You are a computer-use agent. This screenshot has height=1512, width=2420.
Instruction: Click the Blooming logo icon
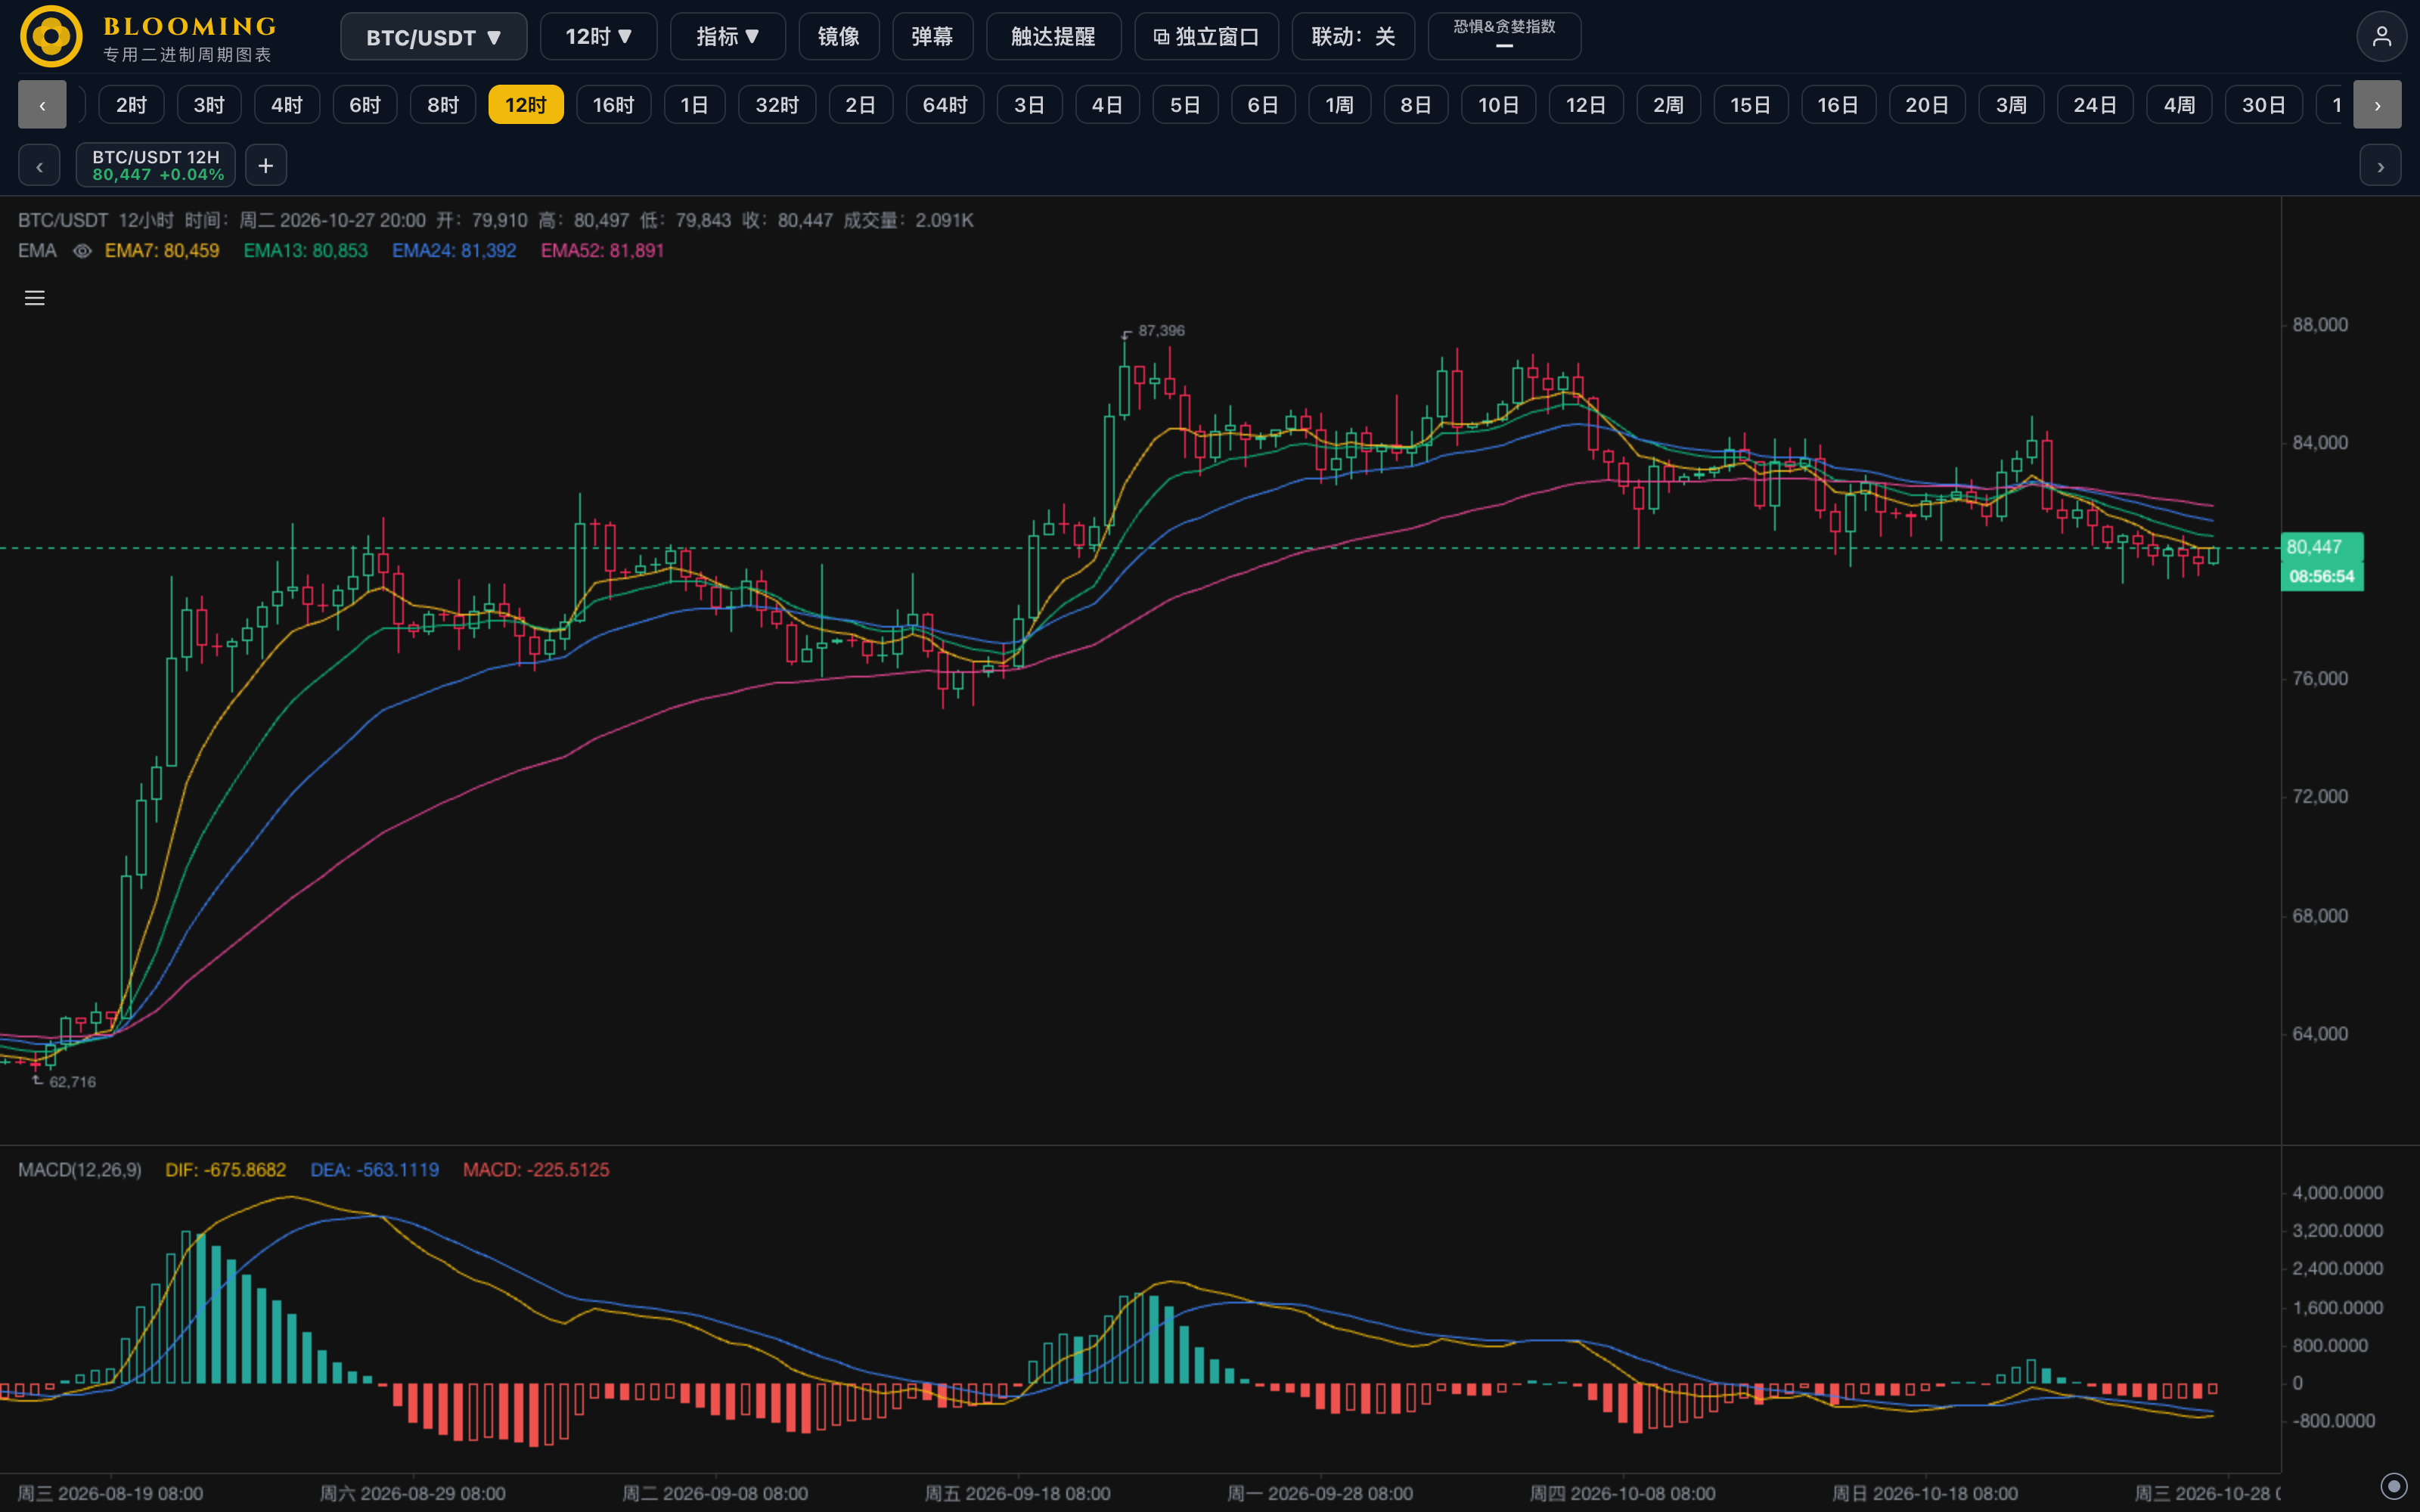[x=51, y=36]
